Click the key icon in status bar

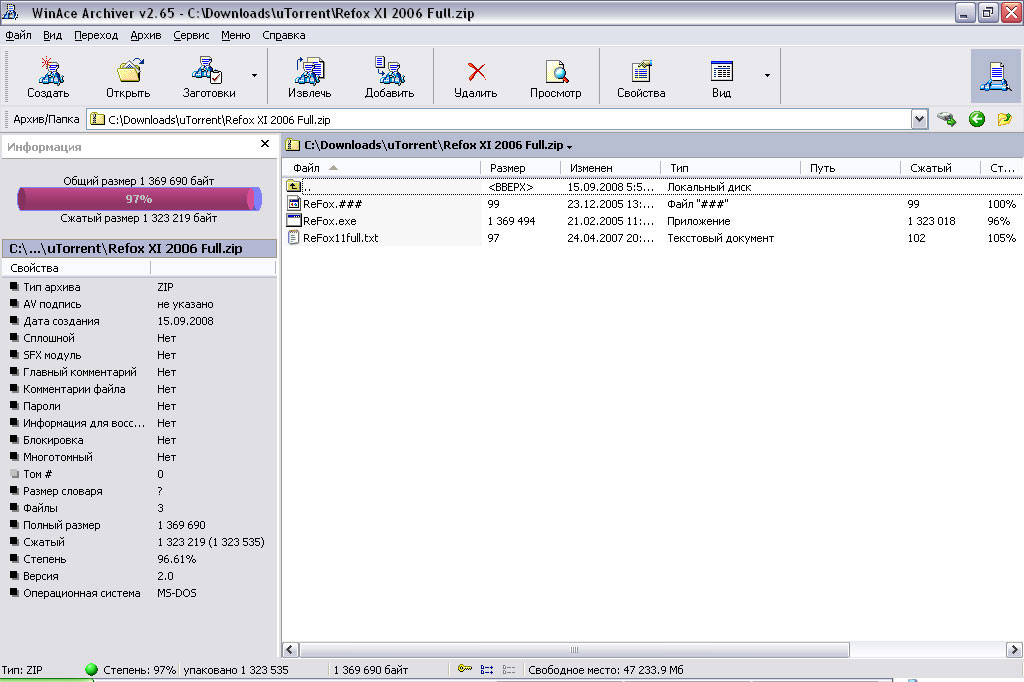pos(464,669)
